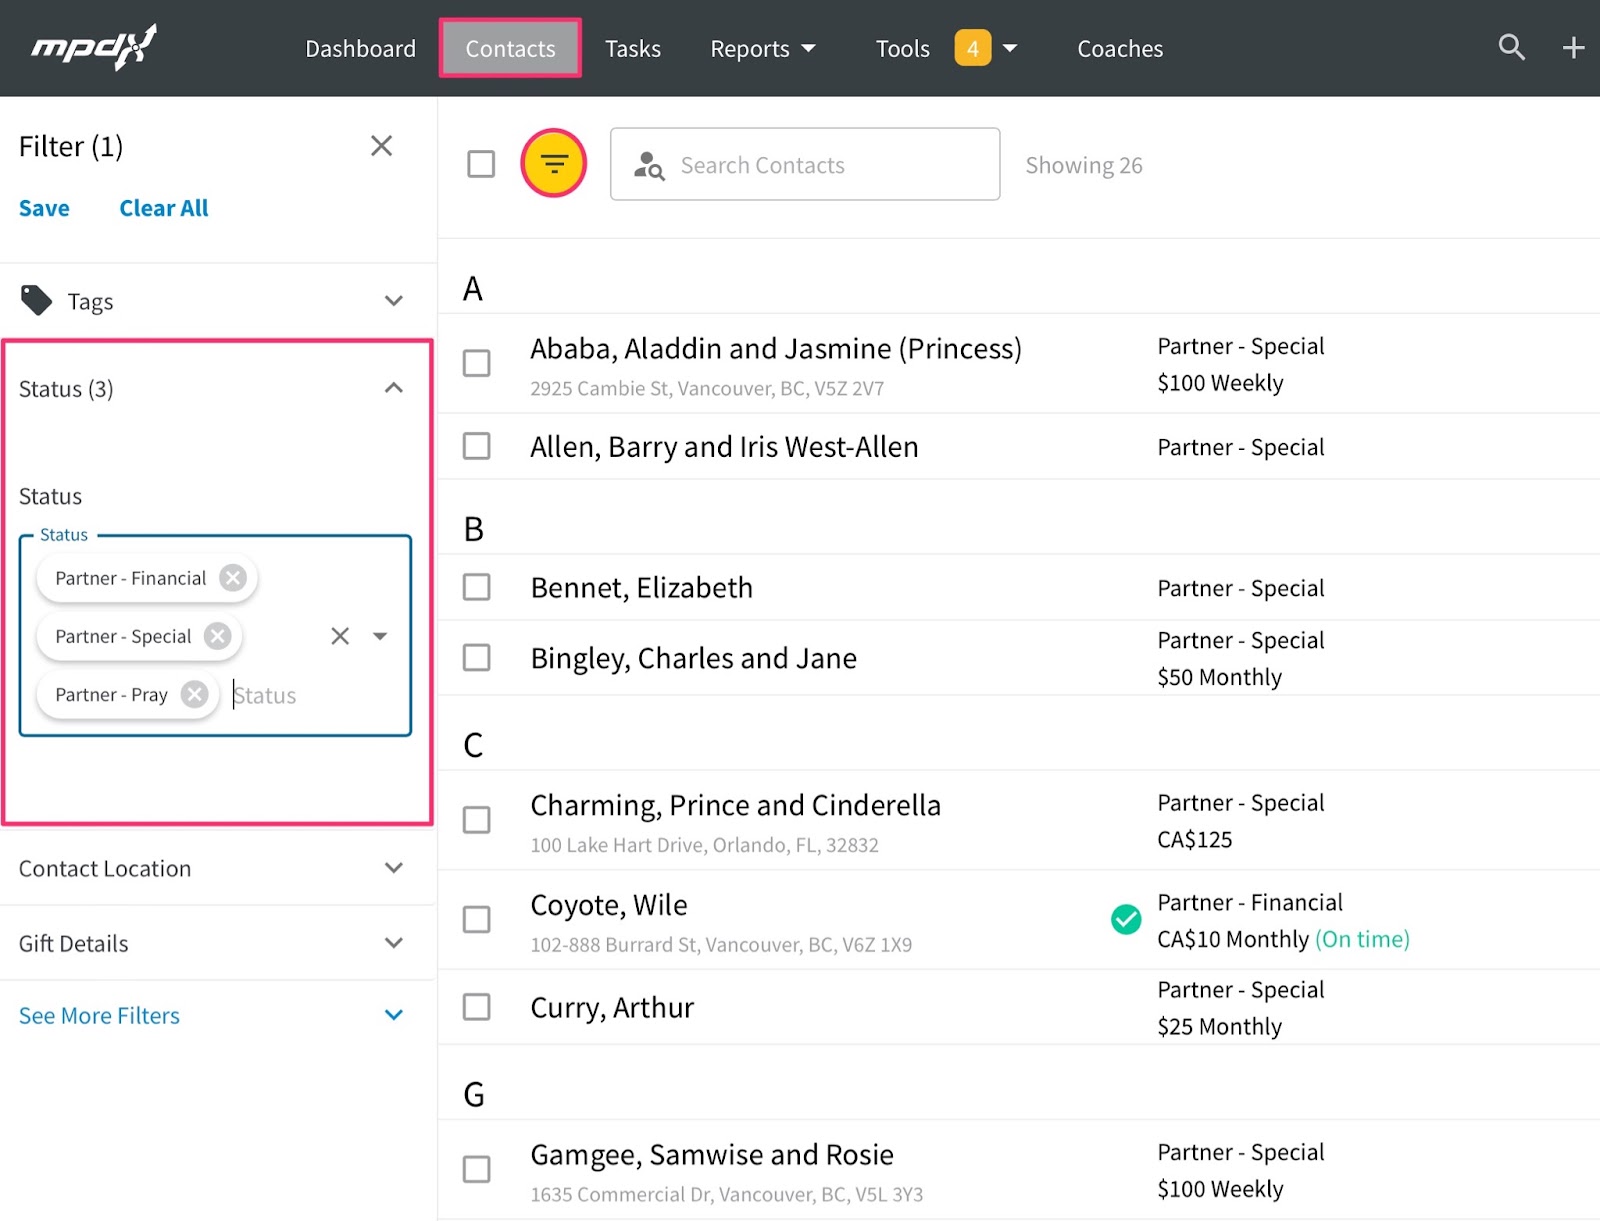Open search via magnifier icon in header
The height and width of the screenshot is (1221, 1600).
pyautogui.click(x=1511, y=47)
